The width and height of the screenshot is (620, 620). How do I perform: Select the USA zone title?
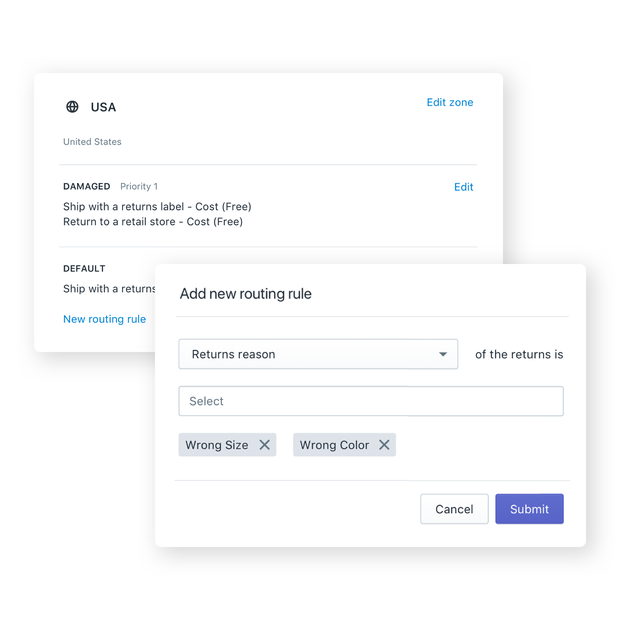tap(103, 107)
